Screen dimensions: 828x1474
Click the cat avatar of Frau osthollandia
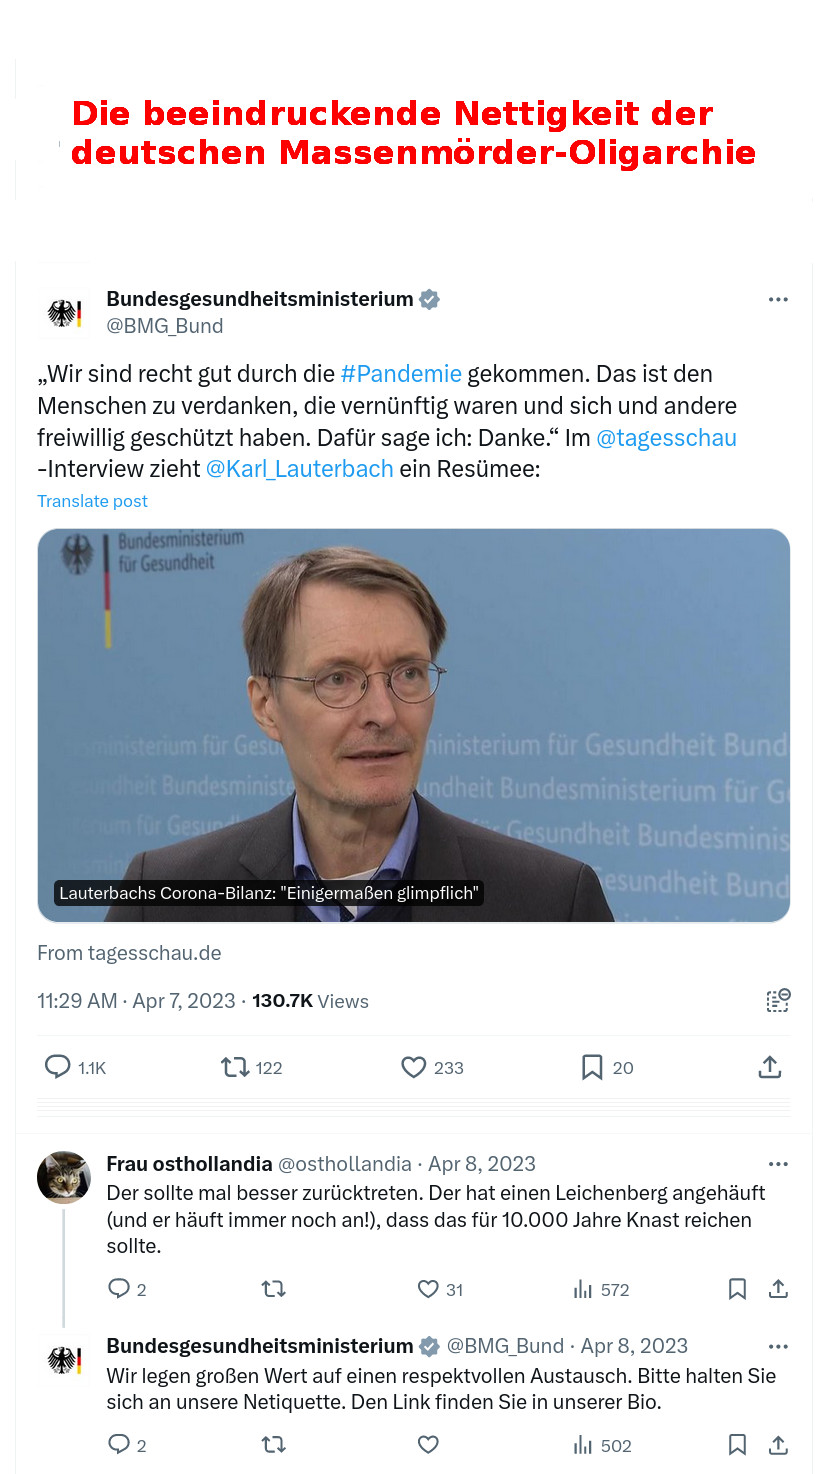64,1177
